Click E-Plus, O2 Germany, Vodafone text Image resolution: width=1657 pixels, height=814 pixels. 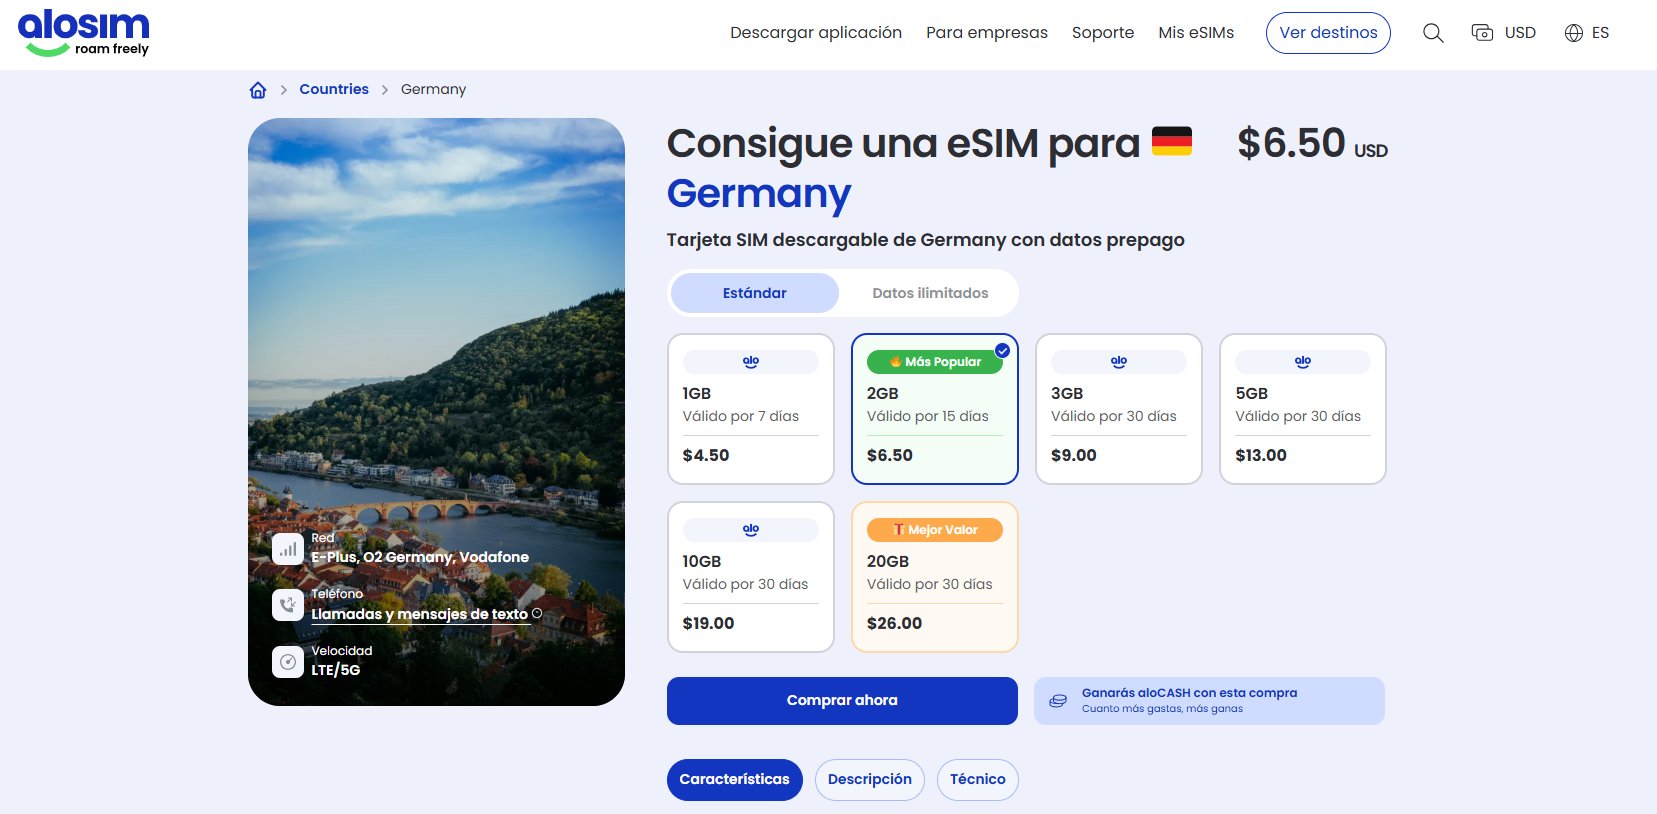tap(420, 557)
